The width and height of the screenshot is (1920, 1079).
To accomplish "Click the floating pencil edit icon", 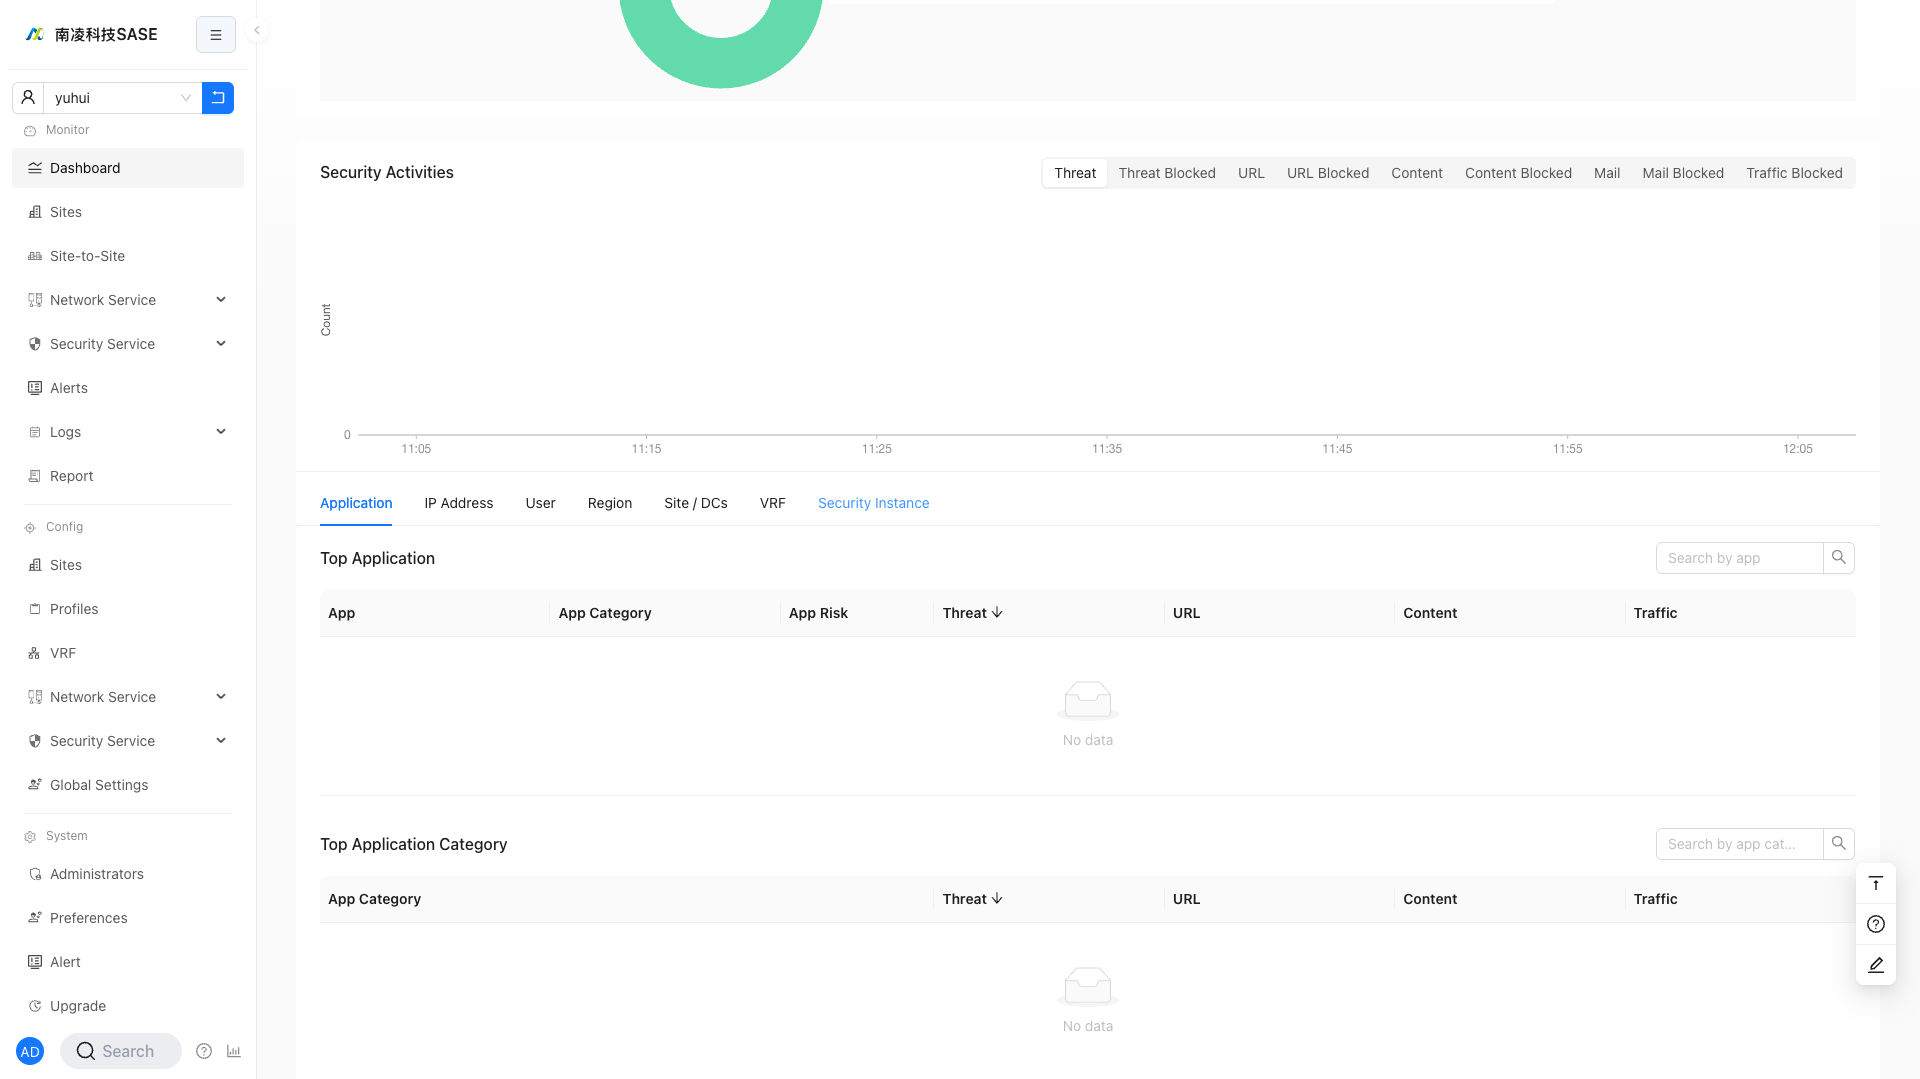I will (x=1876, y=965).
